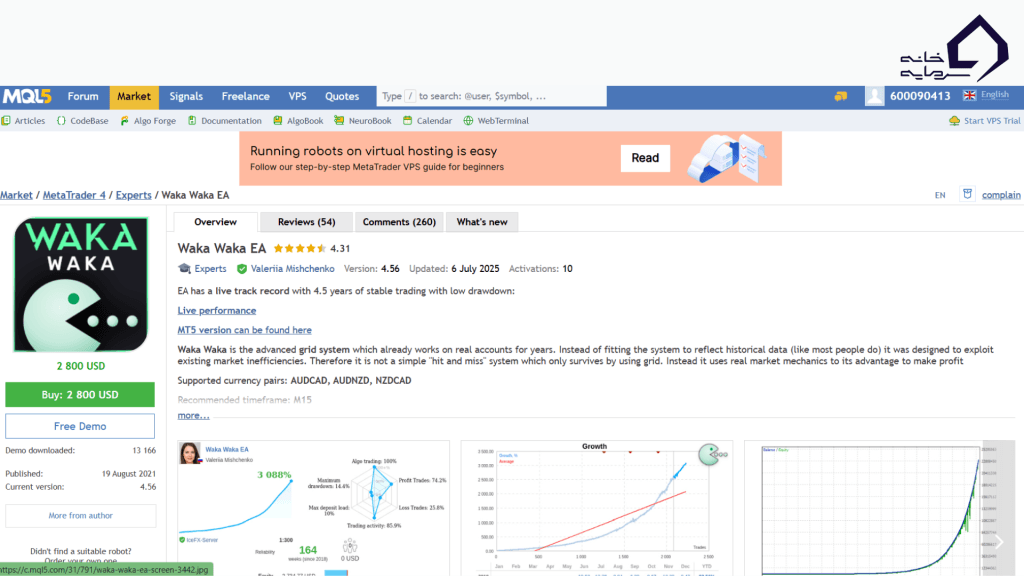Screen dimensions: 1024x576
Task: Select Signals in the top menu
Action: point(186,97)
